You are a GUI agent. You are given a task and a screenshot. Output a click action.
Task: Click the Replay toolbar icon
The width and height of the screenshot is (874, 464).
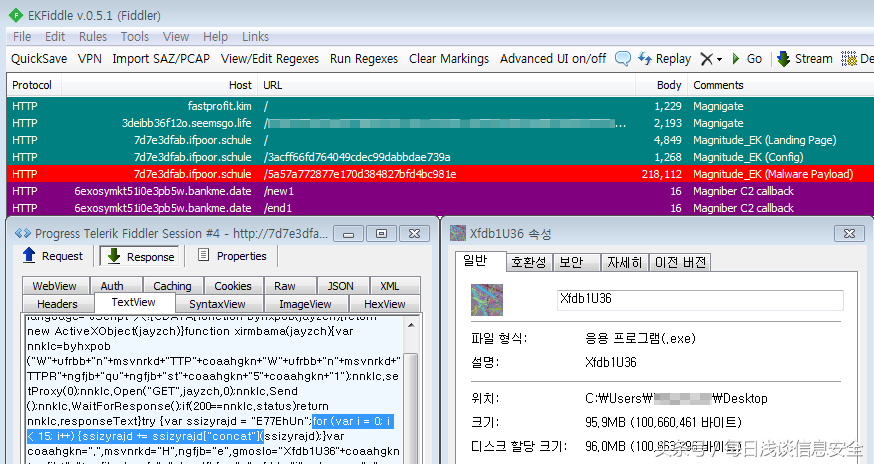coord(645,59)
